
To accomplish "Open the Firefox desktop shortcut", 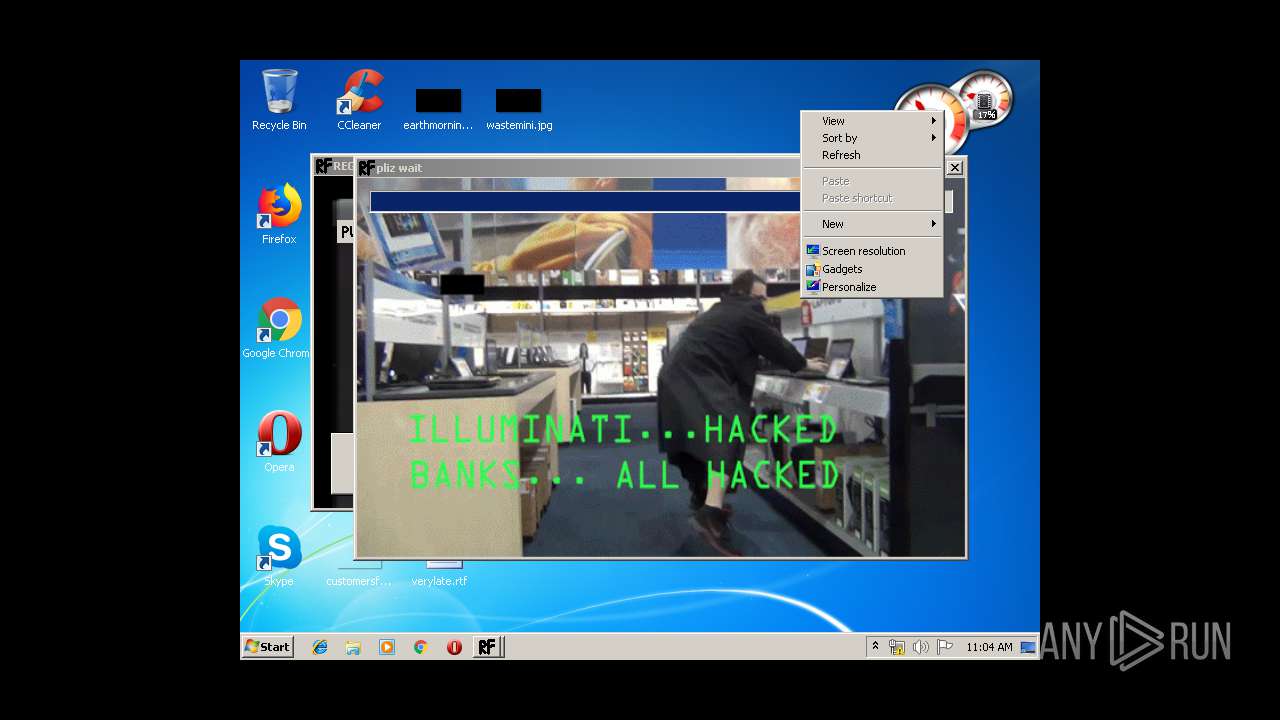I will (279, 213).
